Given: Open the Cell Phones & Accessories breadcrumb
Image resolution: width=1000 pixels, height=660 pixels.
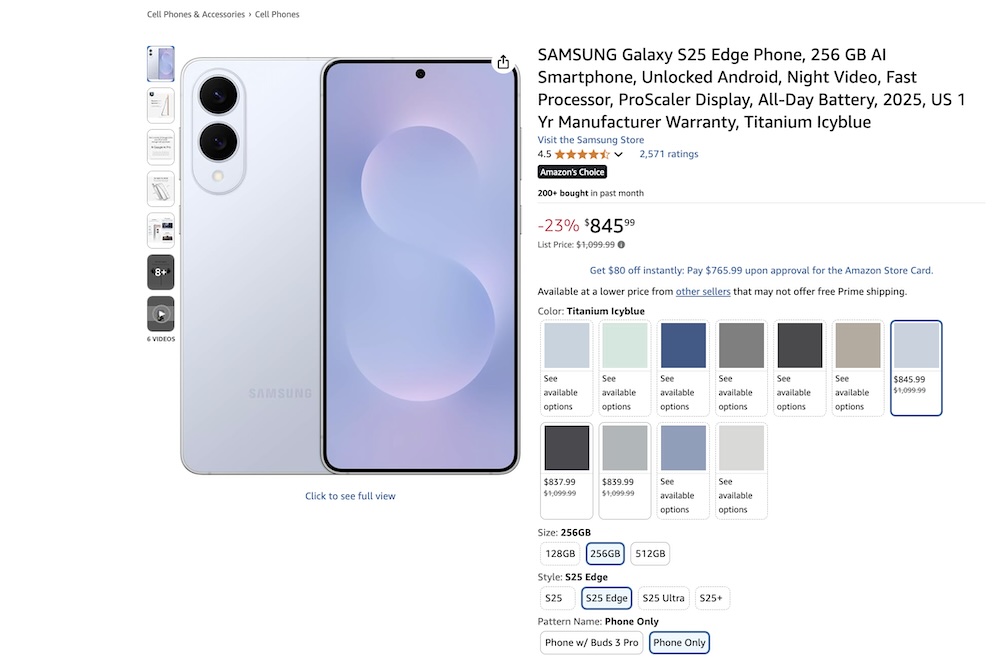Looking at the screenshot, I should 195,14.
